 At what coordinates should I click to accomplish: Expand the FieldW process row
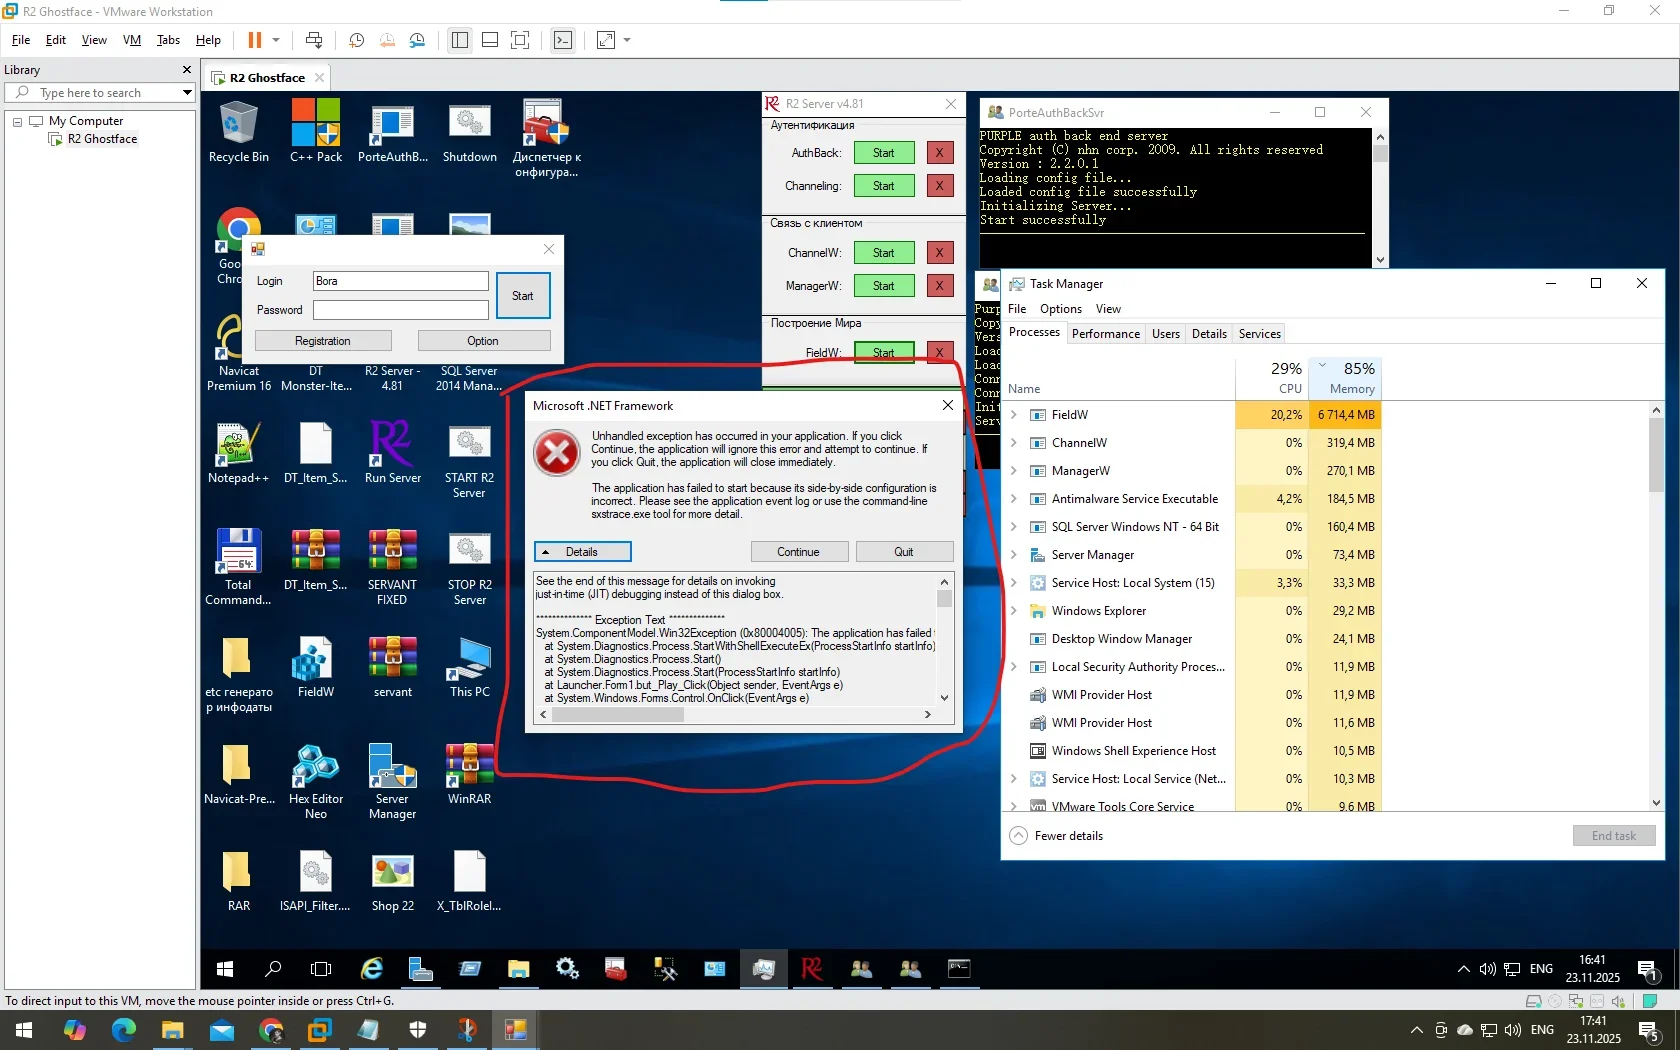tap(1014, 415)
